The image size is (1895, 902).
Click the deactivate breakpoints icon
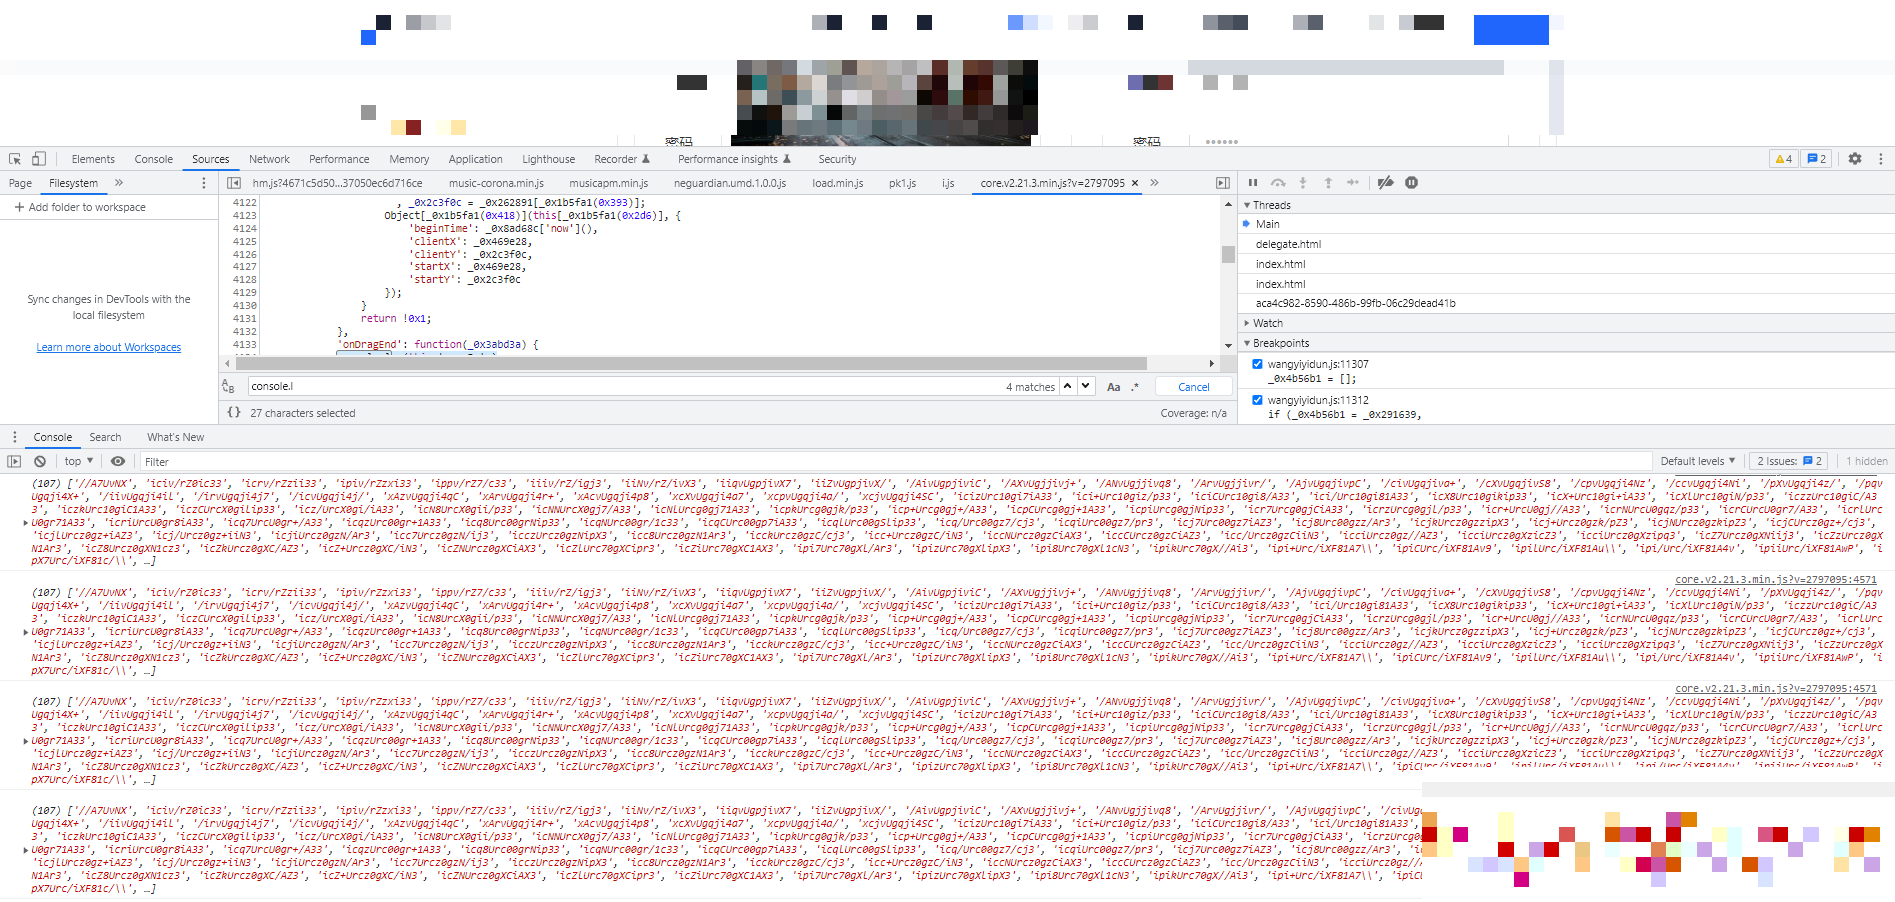1385,183
